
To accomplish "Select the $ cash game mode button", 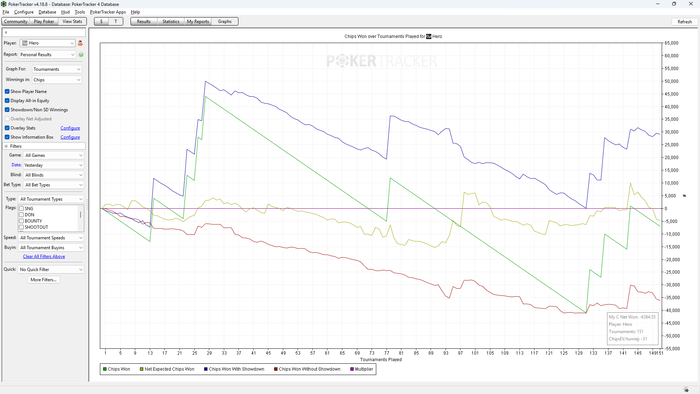I will point(101,21).
